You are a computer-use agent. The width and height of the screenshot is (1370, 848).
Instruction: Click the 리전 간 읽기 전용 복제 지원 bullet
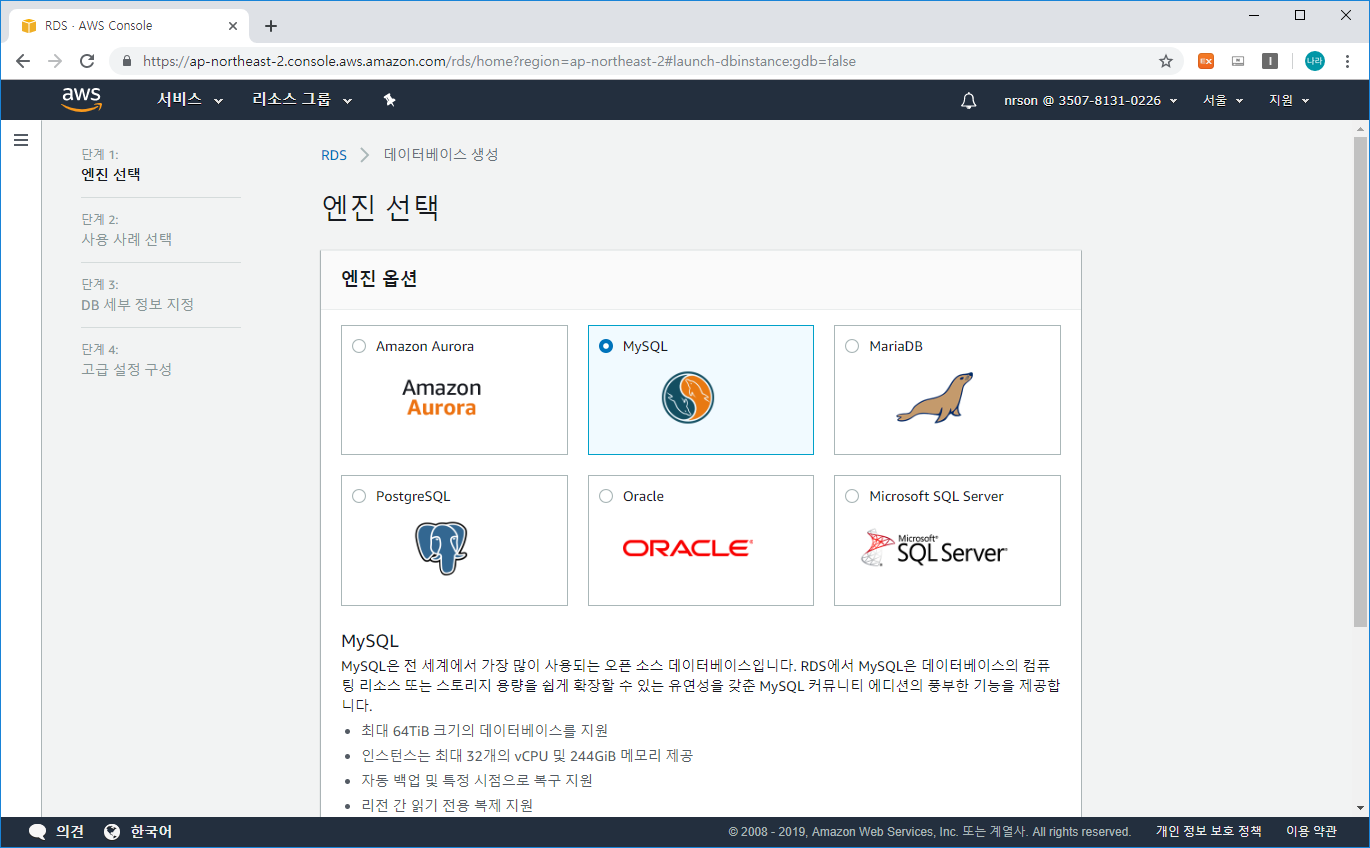(x=447, y=805)
